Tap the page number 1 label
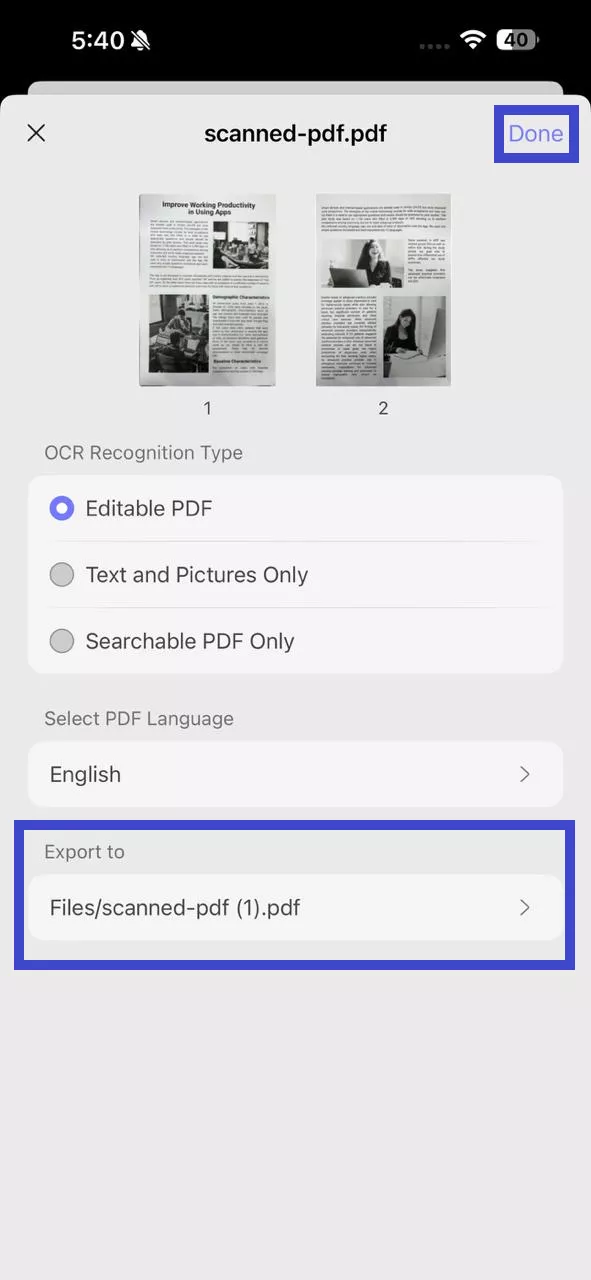 coord(207,408)
